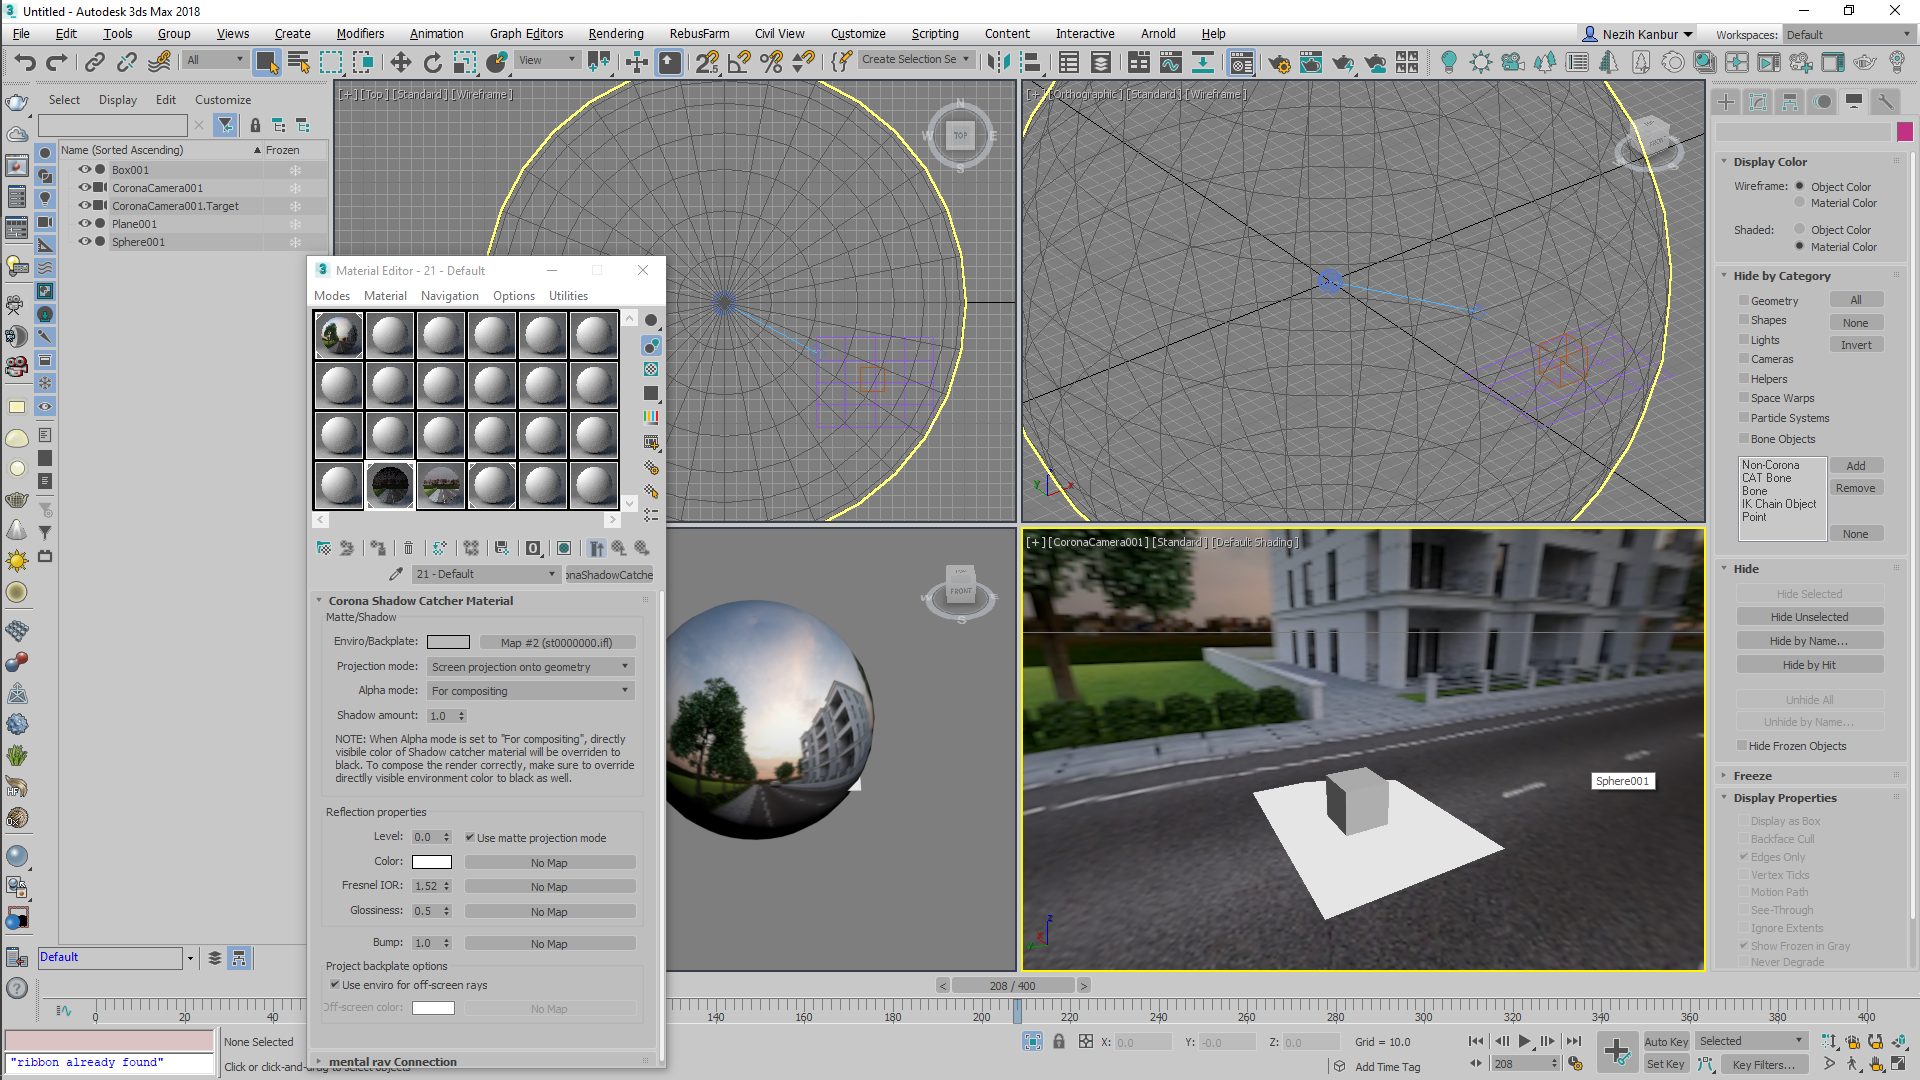Click the Scene Explorer lock selection icon
The width and height of the screenshot is (1920, 1080).
click(x=255, y=125)
